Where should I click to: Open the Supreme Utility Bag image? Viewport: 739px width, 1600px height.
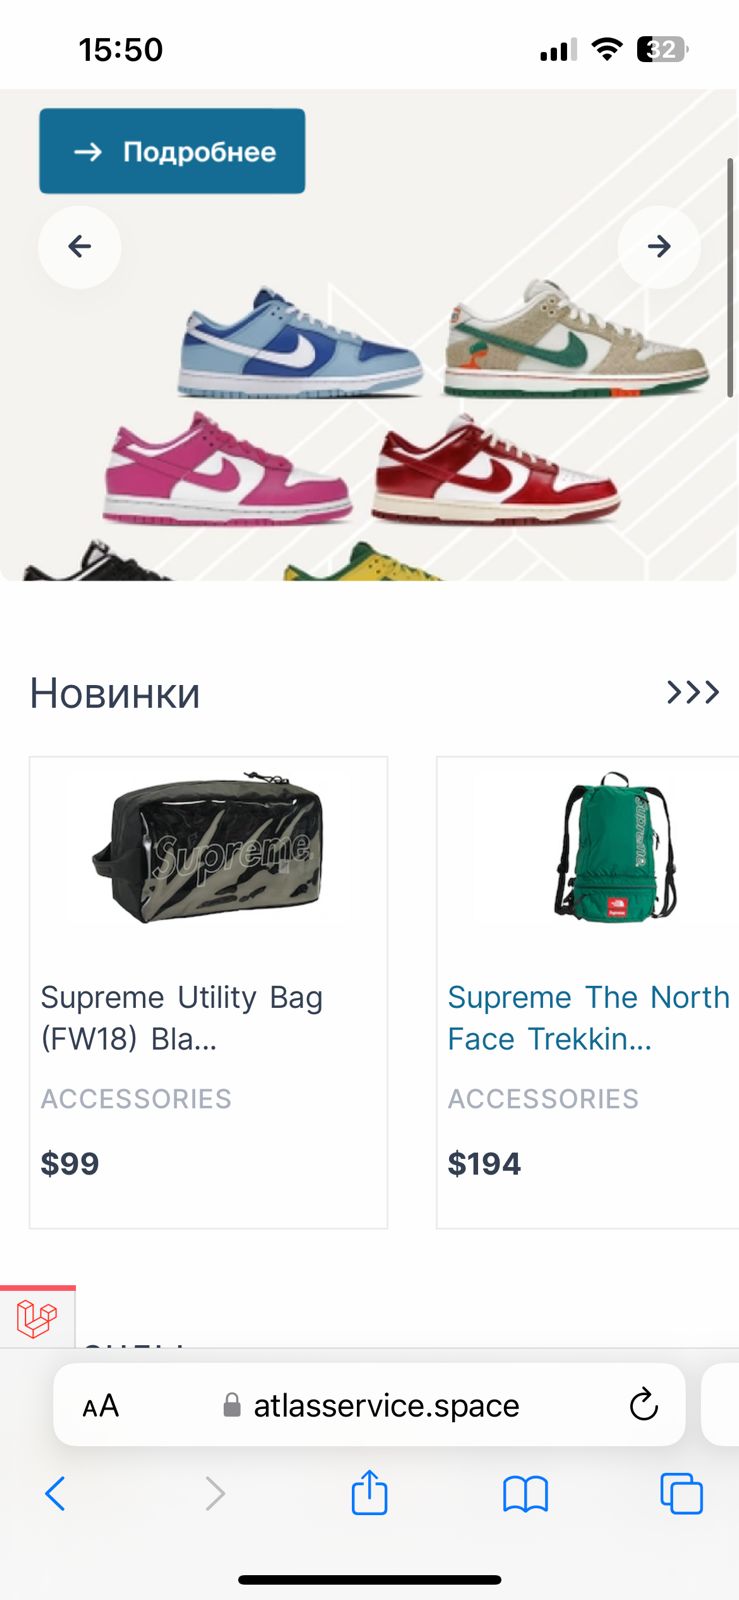tap(209, 852)
